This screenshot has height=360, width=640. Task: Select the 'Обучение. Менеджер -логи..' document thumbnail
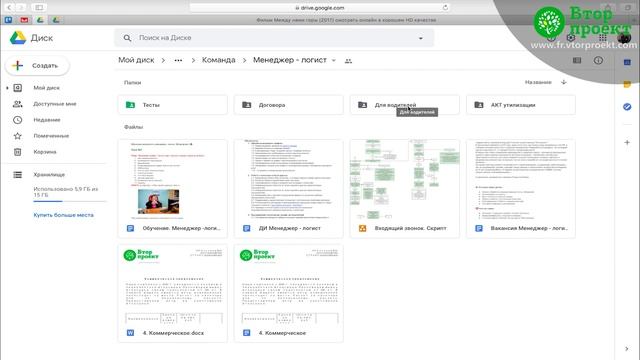coord(173,180)
